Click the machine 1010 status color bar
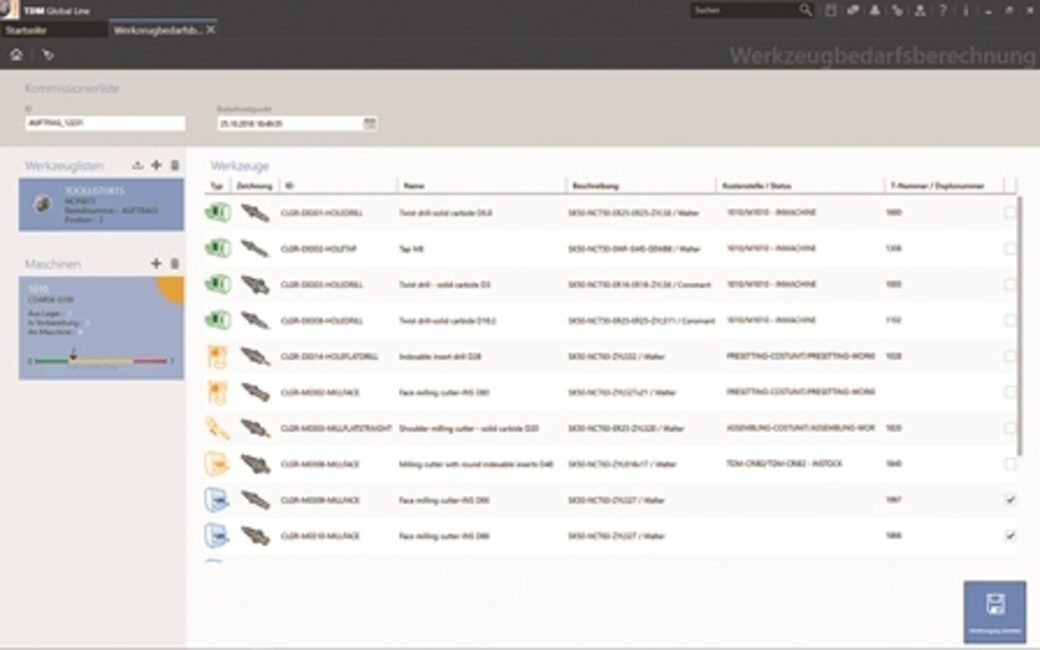1040x650 pixels. 100,360
